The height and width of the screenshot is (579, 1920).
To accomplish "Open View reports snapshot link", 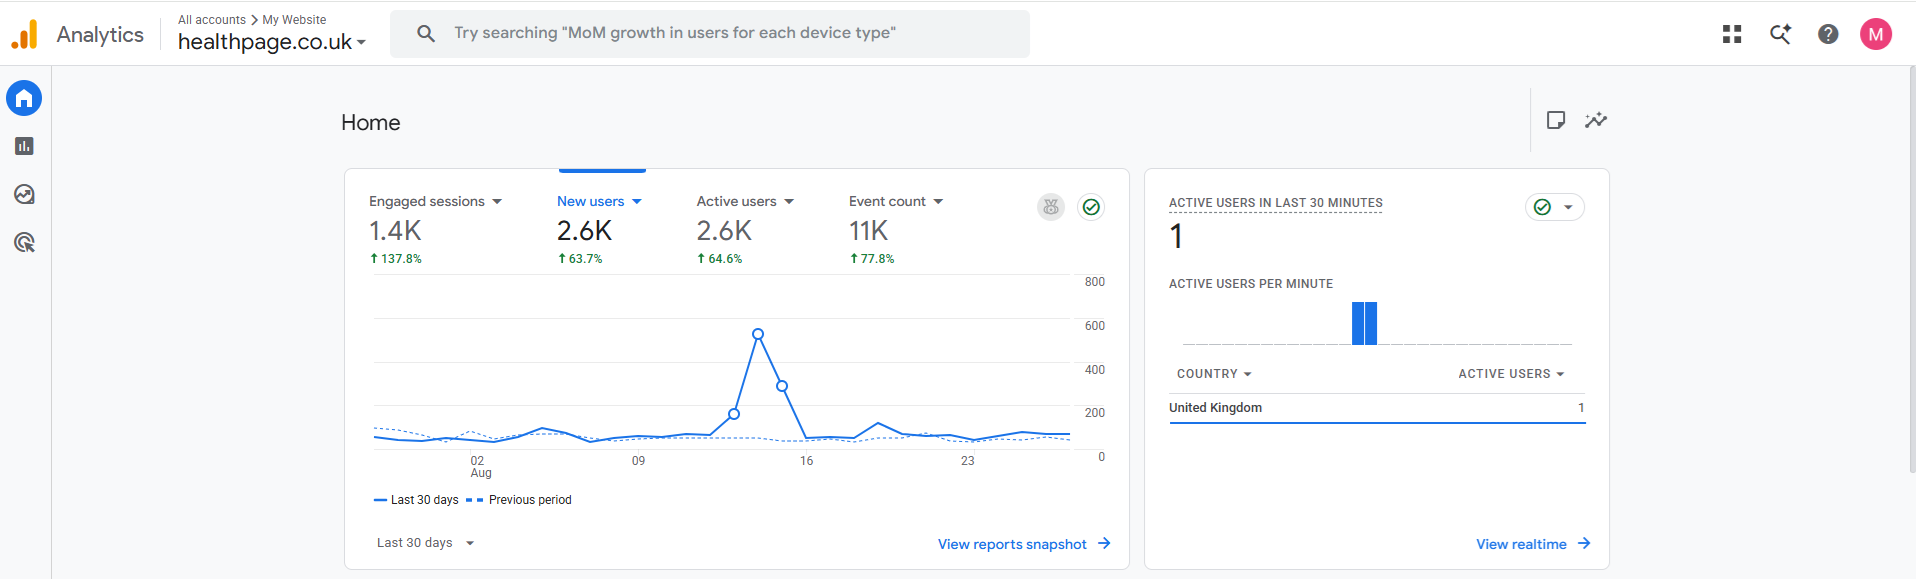I will [1024, 544].
